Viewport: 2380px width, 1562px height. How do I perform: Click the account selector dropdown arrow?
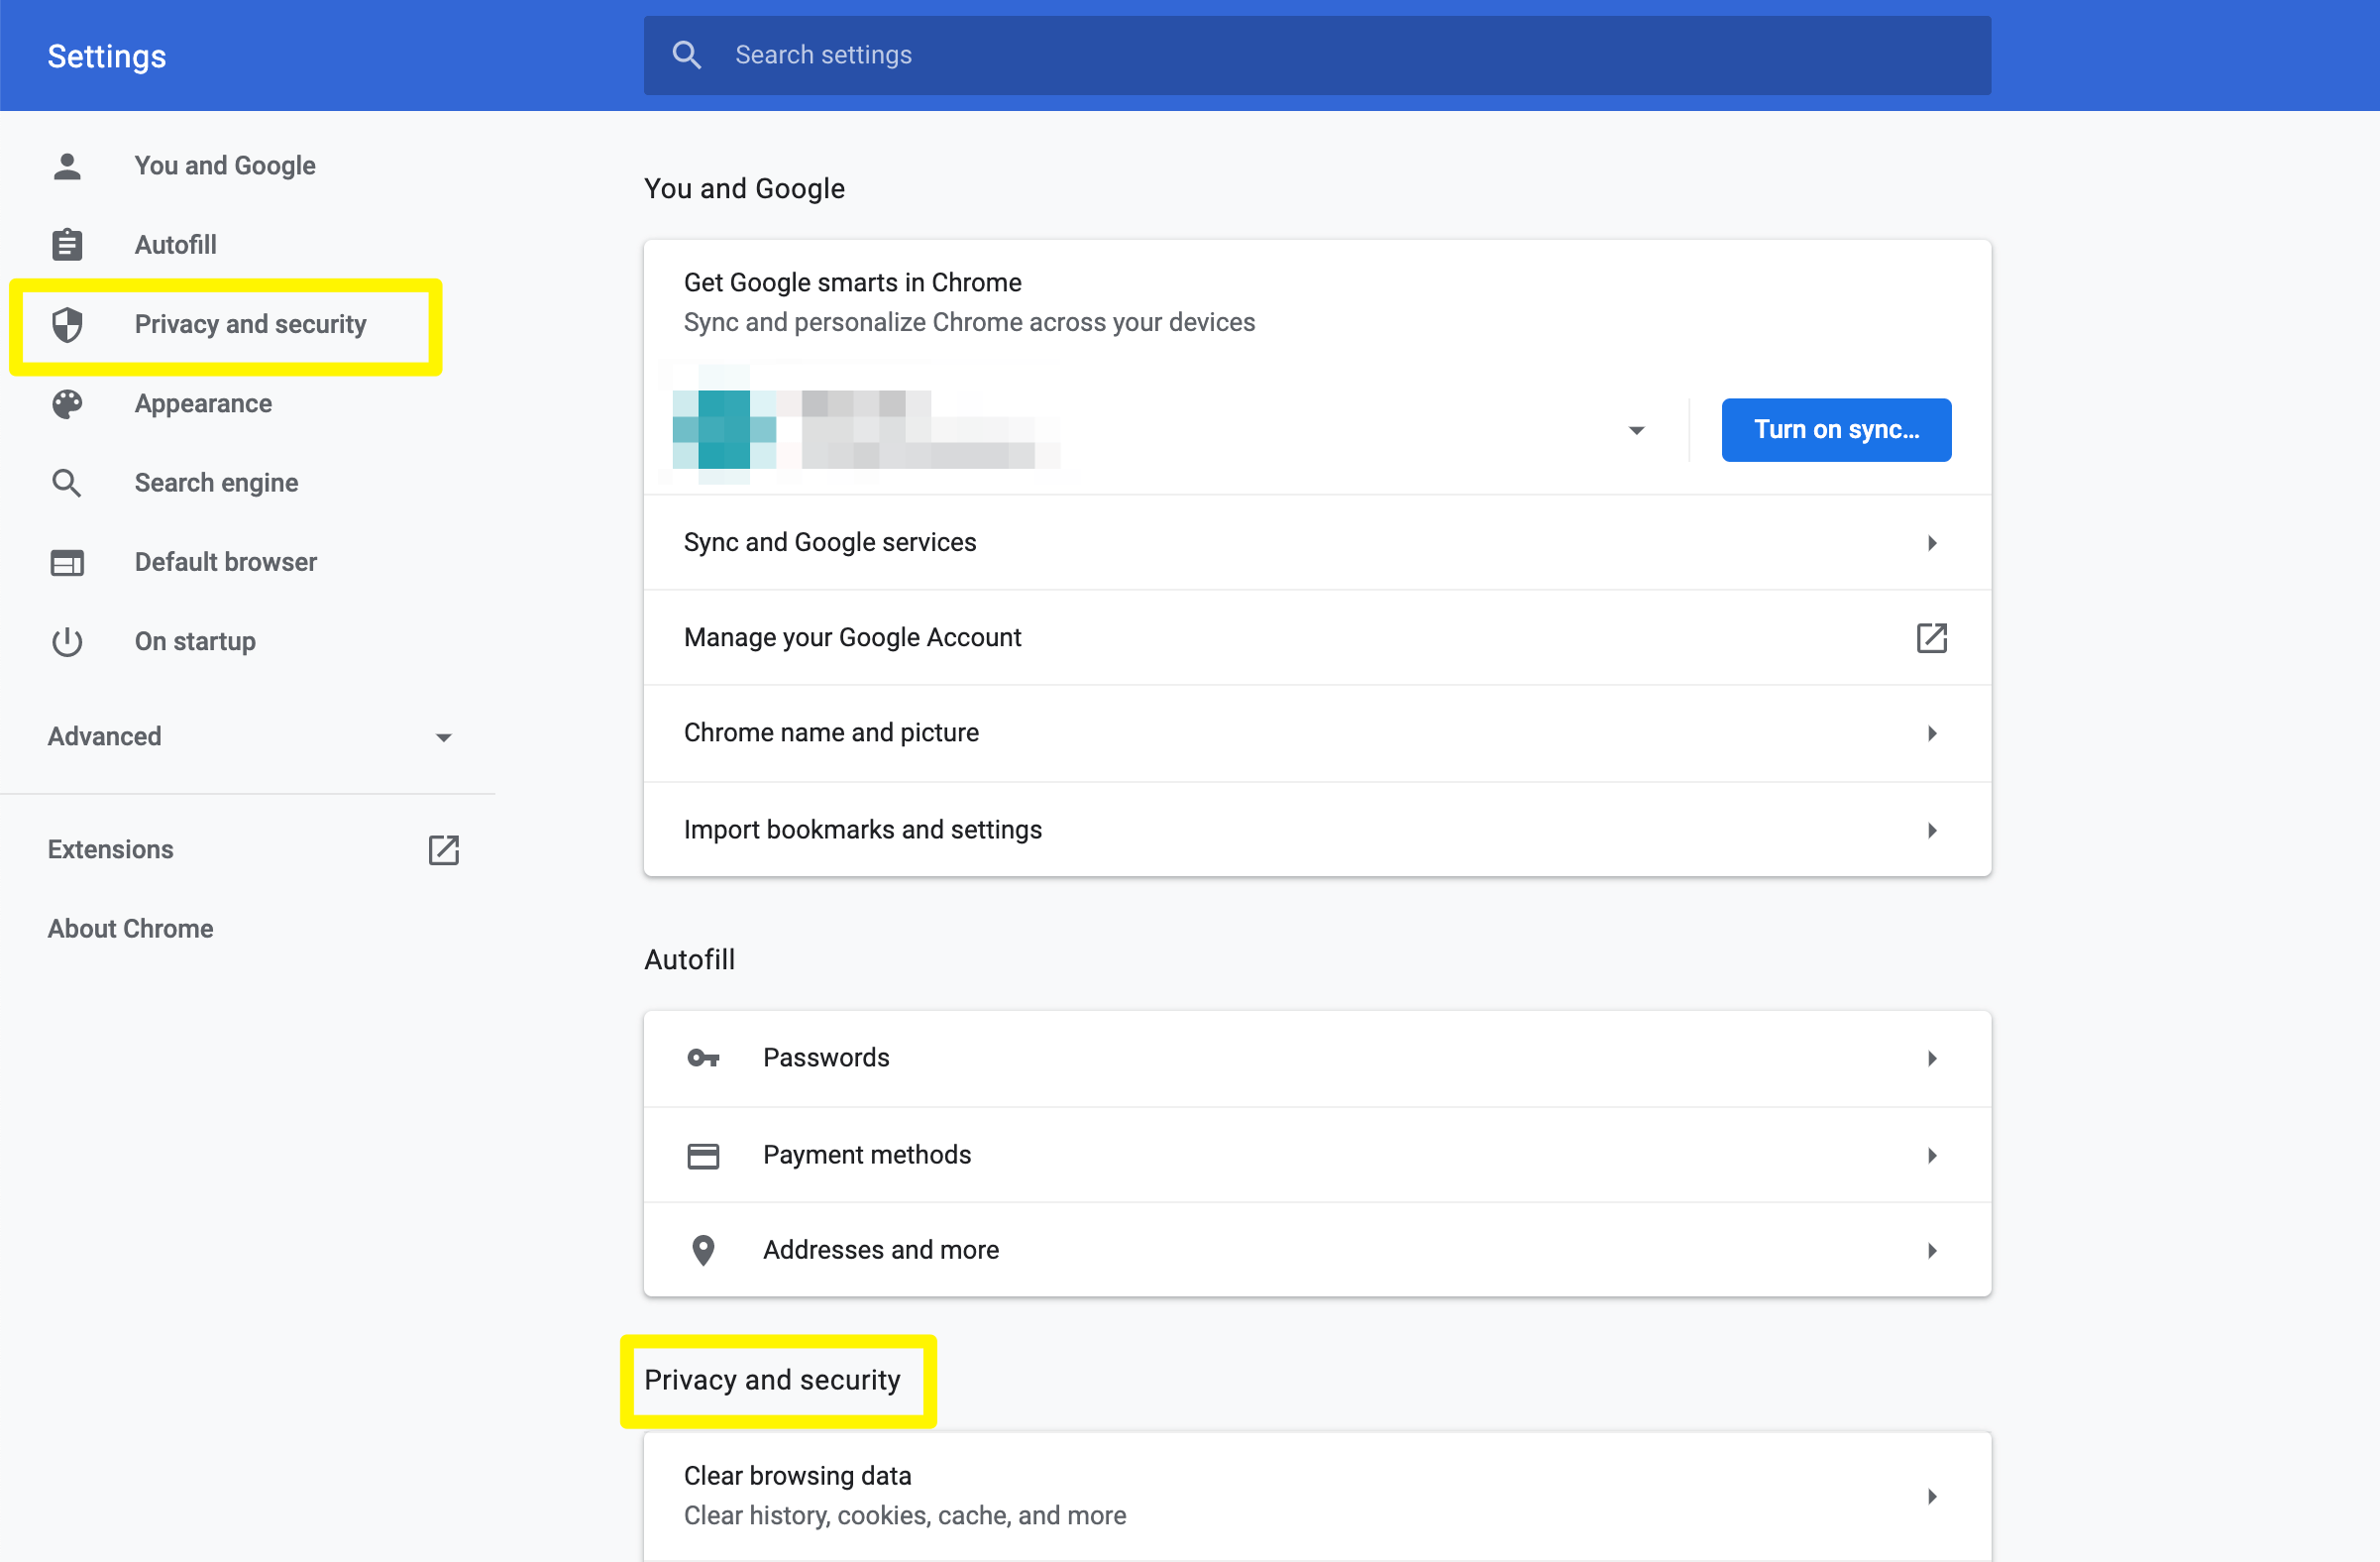point(1634,429)
